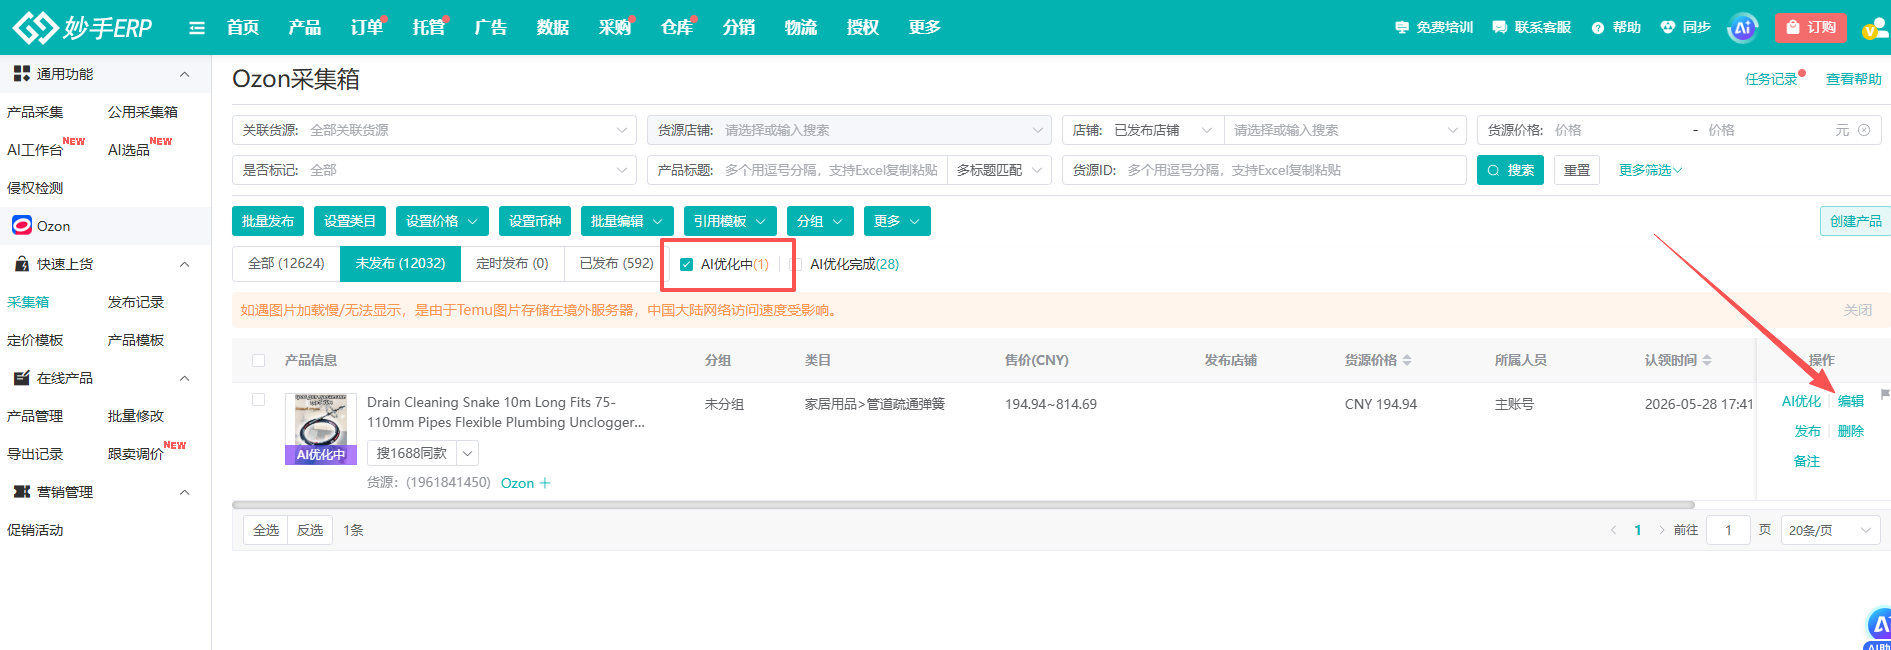Open the AI assistant icon in header
The image size is (1891, 650).
(1742, 28)
